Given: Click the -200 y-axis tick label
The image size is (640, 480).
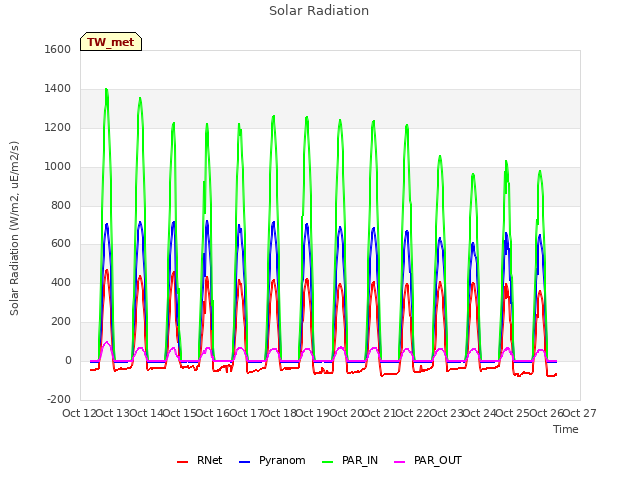Looking at the screenshot, I should click(x=59, y=399).
